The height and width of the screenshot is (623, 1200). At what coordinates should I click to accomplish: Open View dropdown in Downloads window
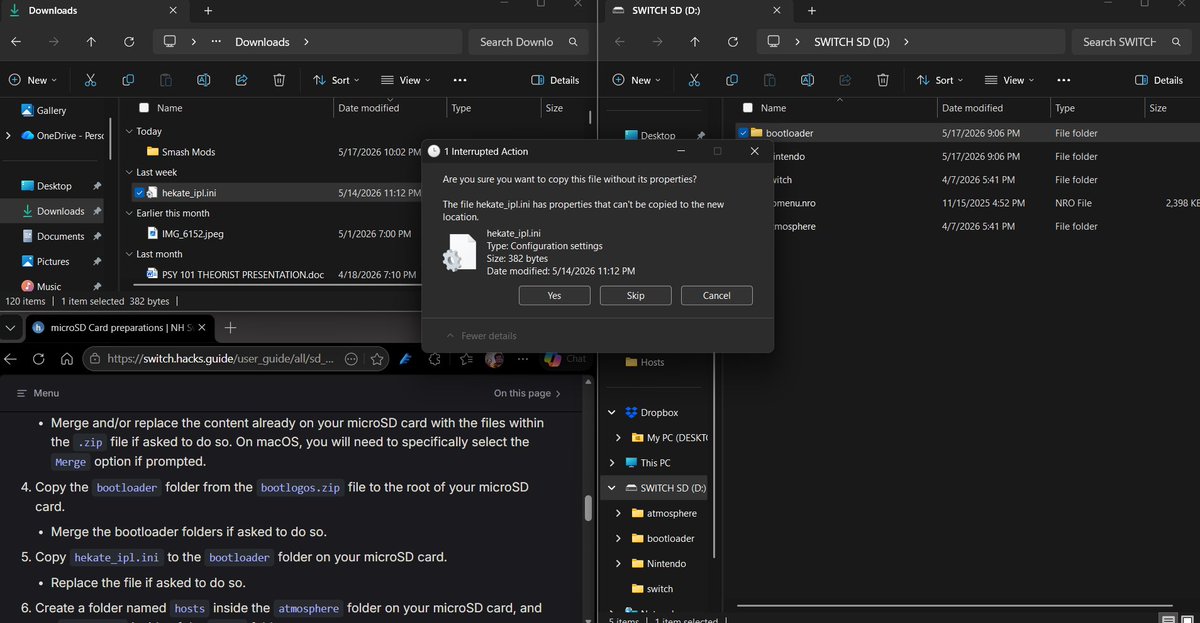tap(406, 80)
